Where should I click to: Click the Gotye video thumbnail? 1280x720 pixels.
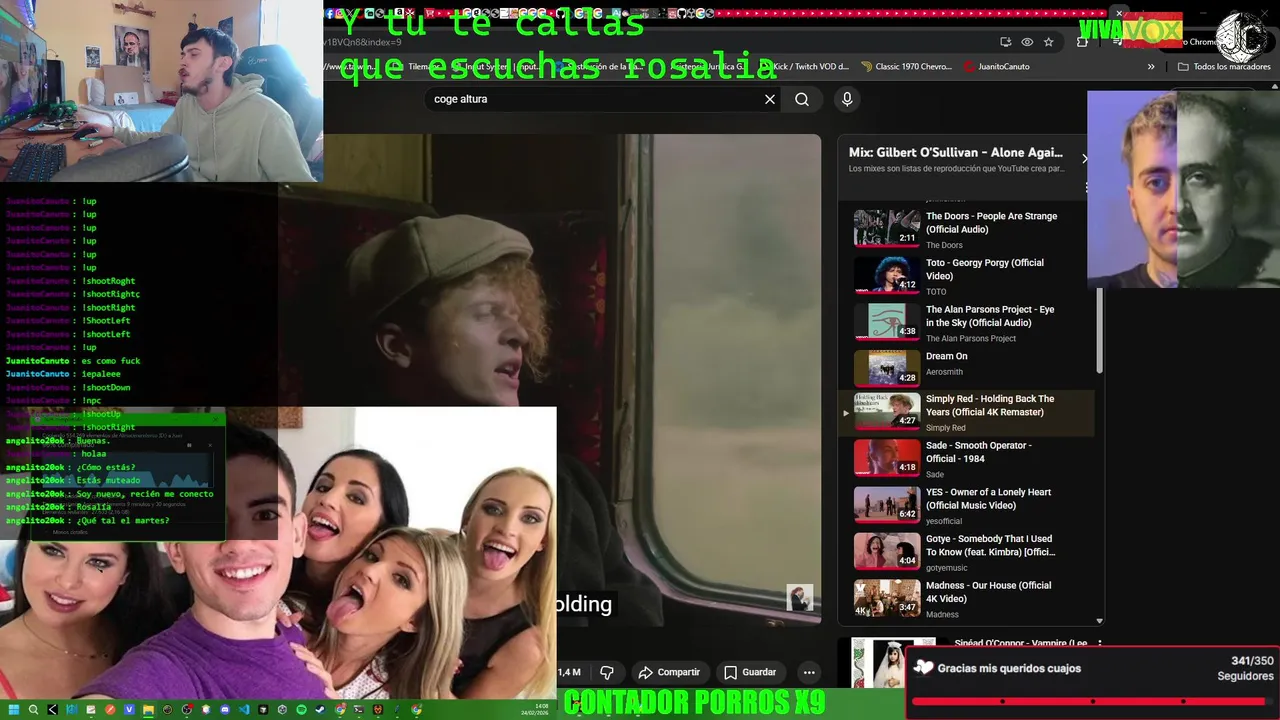point(887,551)
